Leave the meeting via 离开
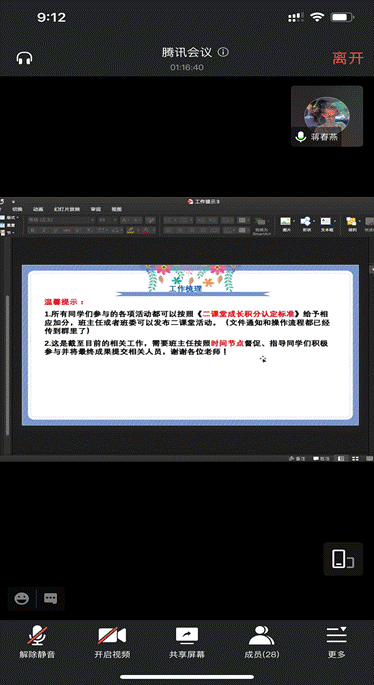 [348, 58]
